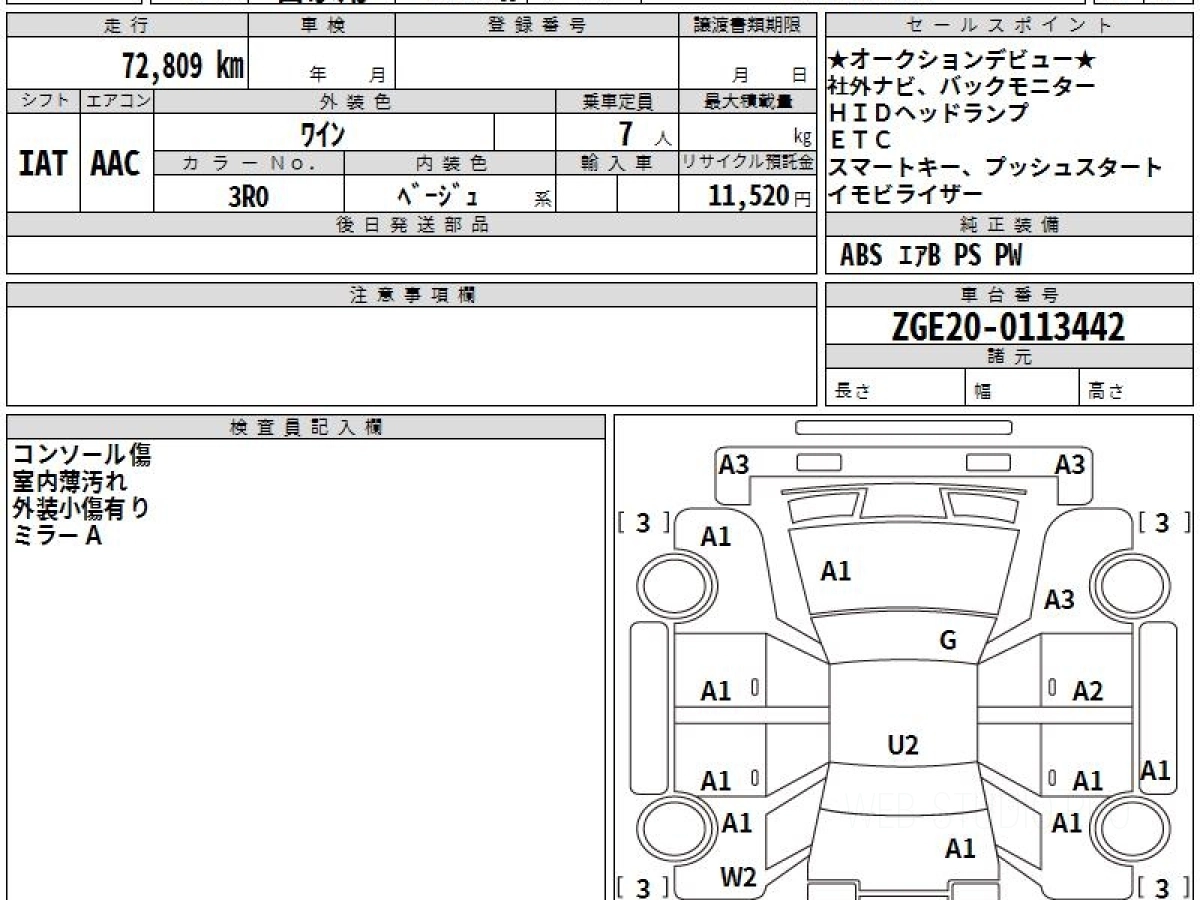Click the 高さ dimension label
Viewport: 1200px width, 900px height.
(x=1107, y=393)
